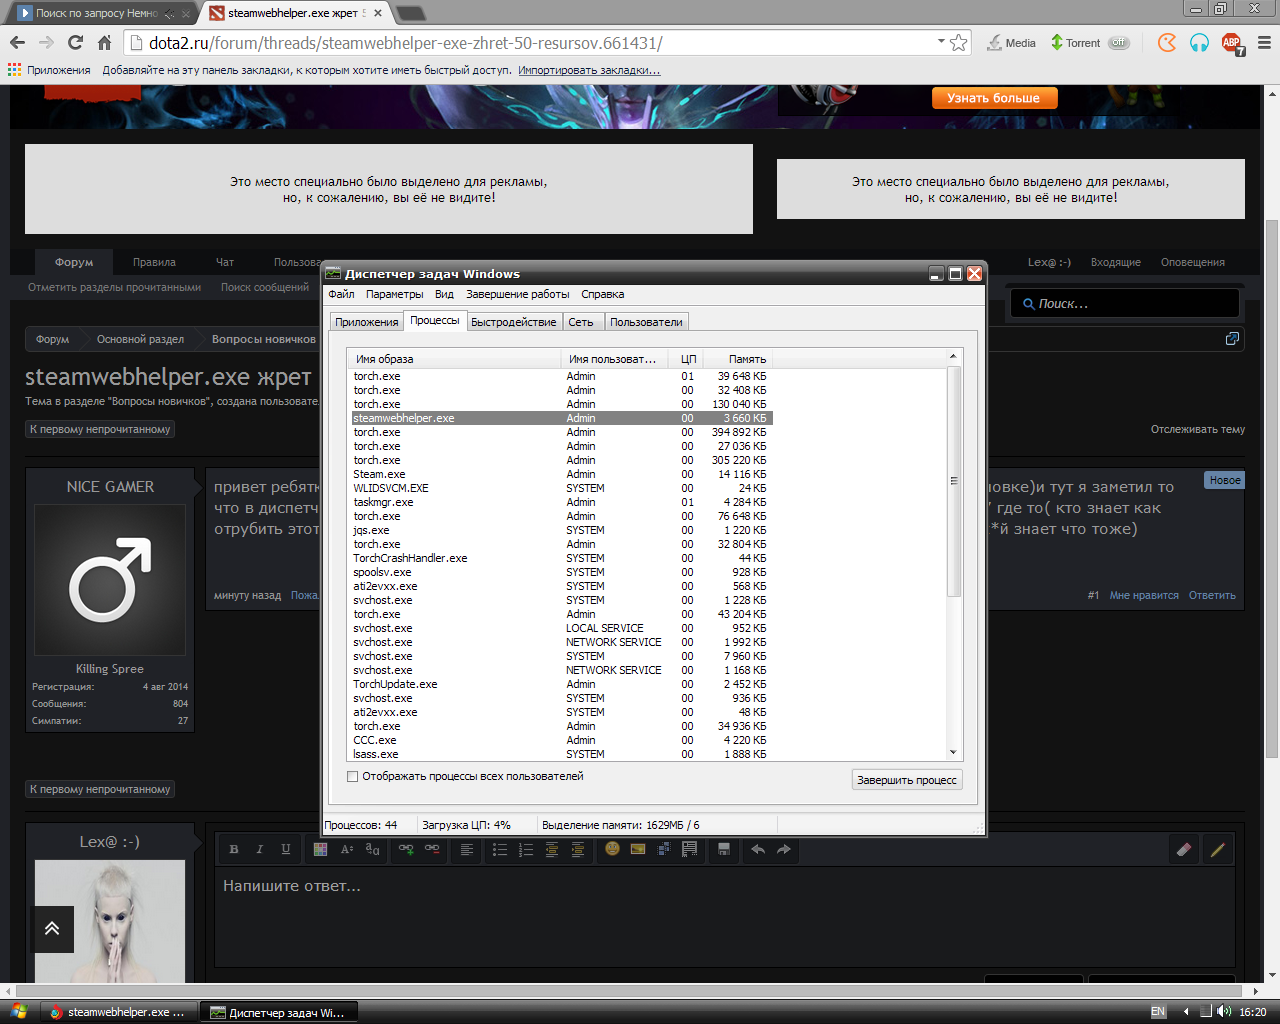Click the Завершить процесс button
This screenshot has width=1280, height=1024.
click(x=907, y=780)
